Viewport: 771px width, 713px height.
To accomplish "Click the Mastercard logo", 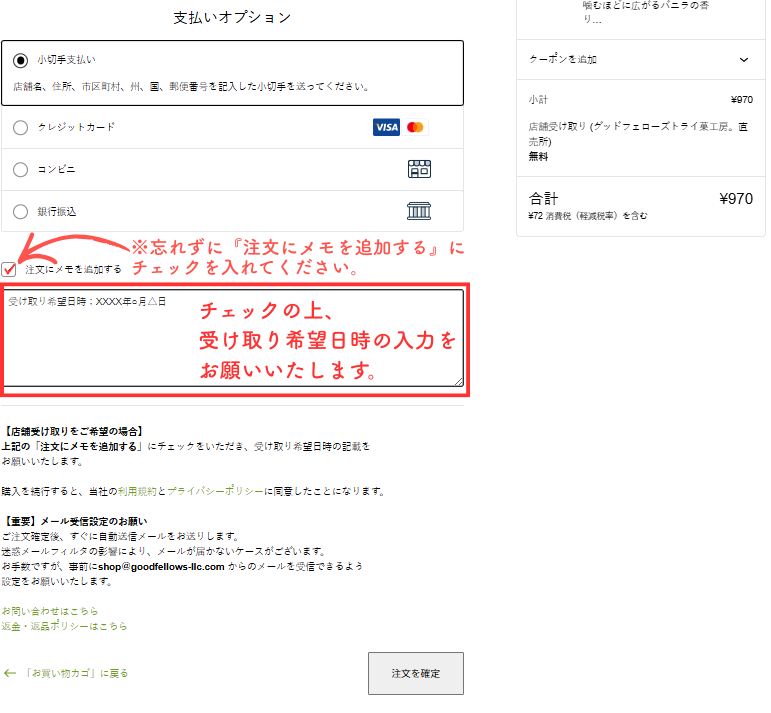I will [x=416, y=127].
